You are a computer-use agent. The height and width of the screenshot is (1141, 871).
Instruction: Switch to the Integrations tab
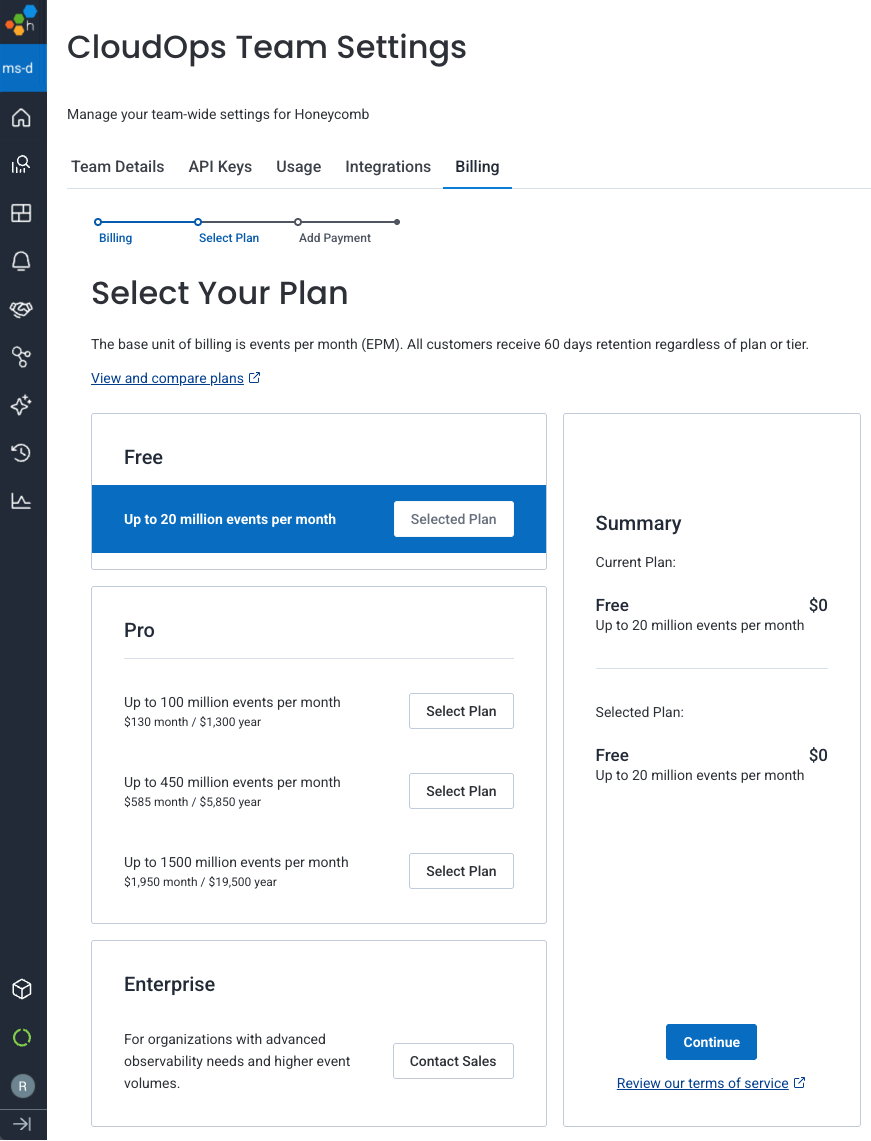pyautogui.click(x=388, y=167)
